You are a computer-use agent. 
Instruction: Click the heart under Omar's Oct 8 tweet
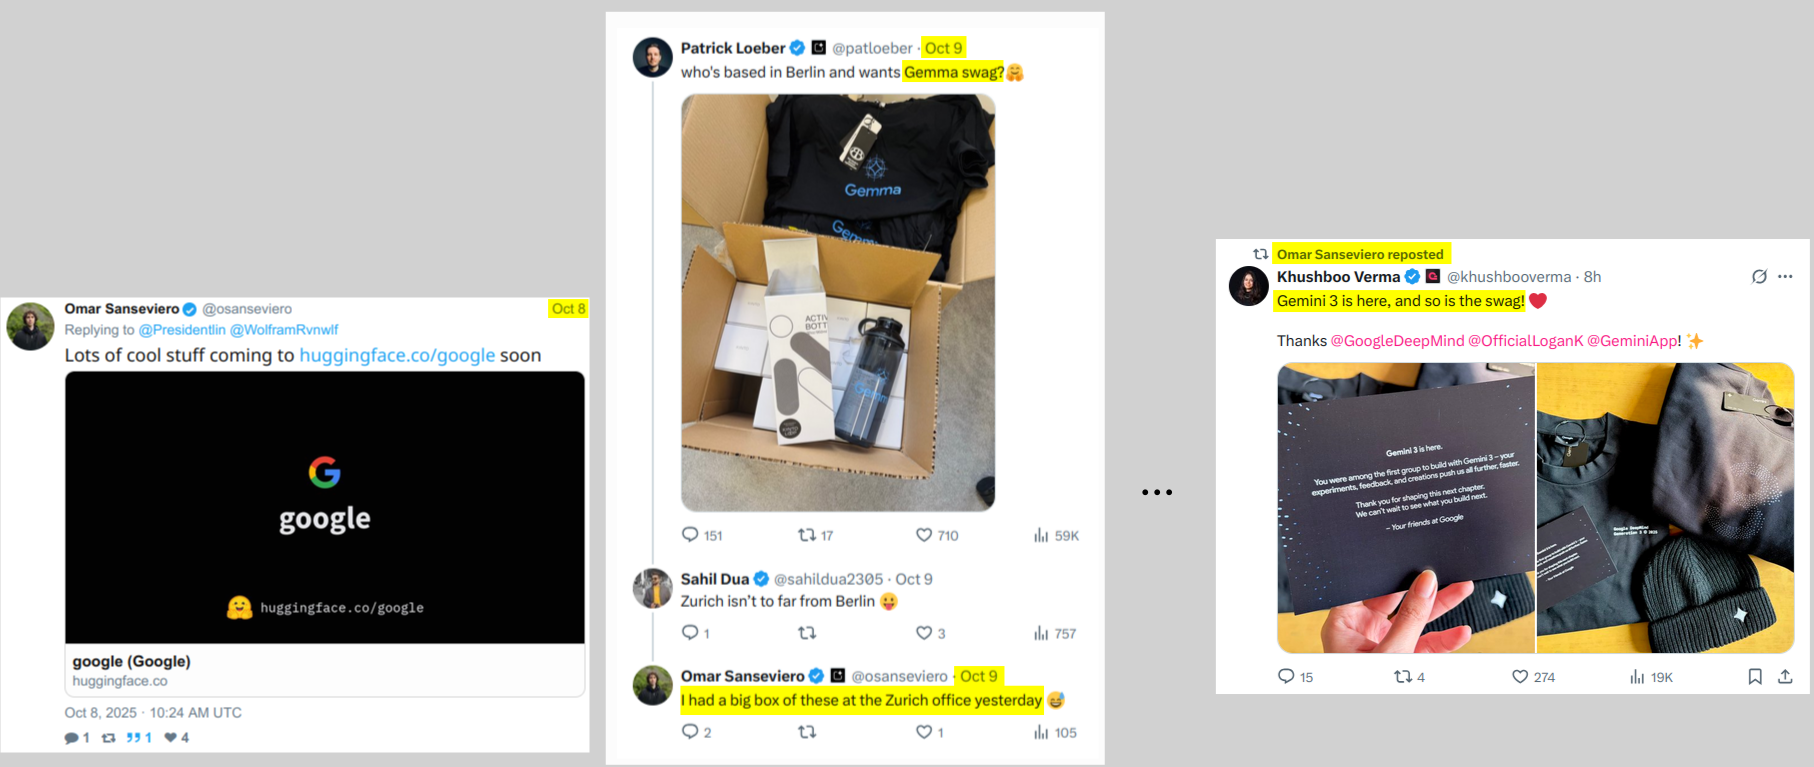pos(171,738)
